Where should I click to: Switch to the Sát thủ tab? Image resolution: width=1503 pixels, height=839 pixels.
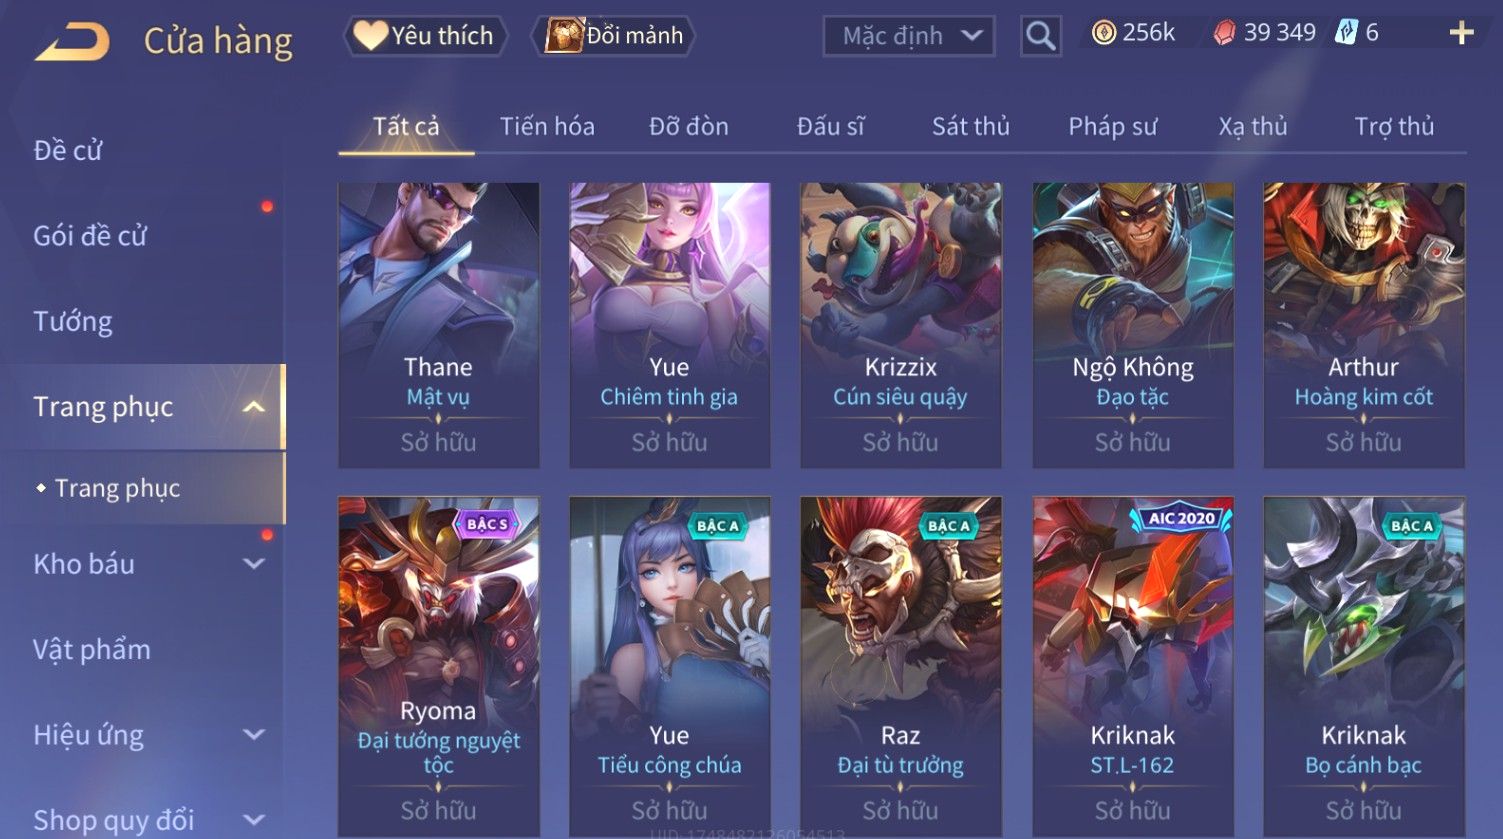[x=970, y=127]
